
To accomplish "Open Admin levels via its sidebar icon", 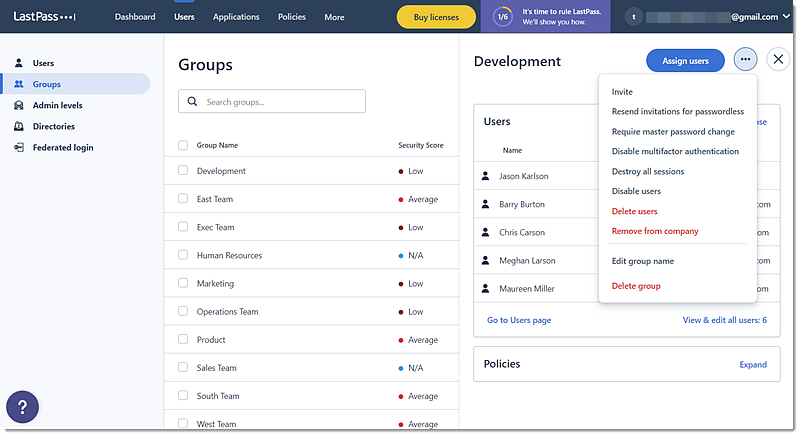I will tap(19, 105).
